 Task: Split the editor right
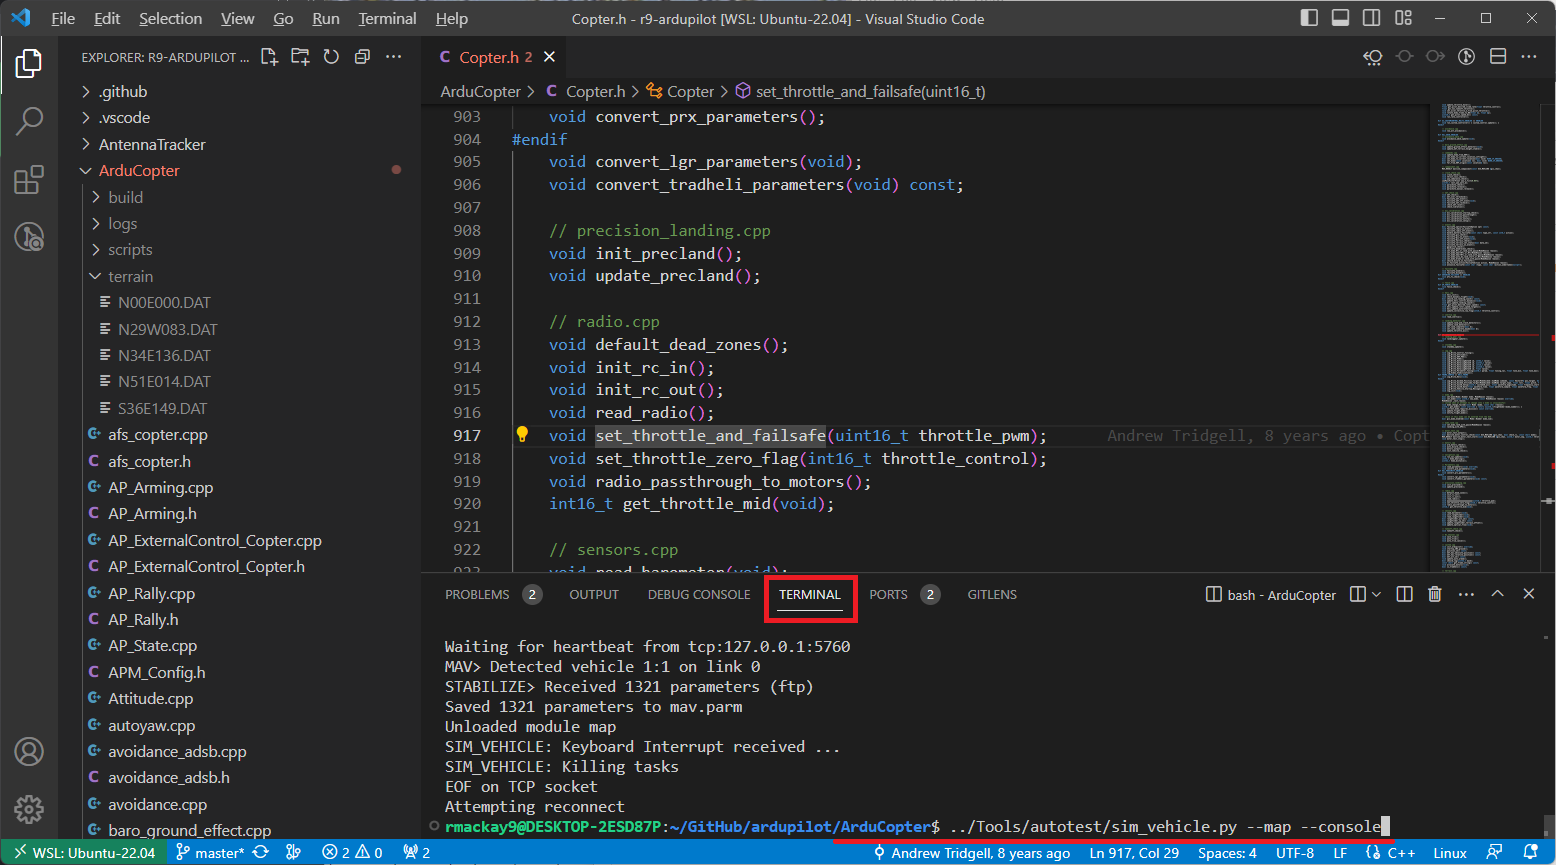tap(1498, 57)
